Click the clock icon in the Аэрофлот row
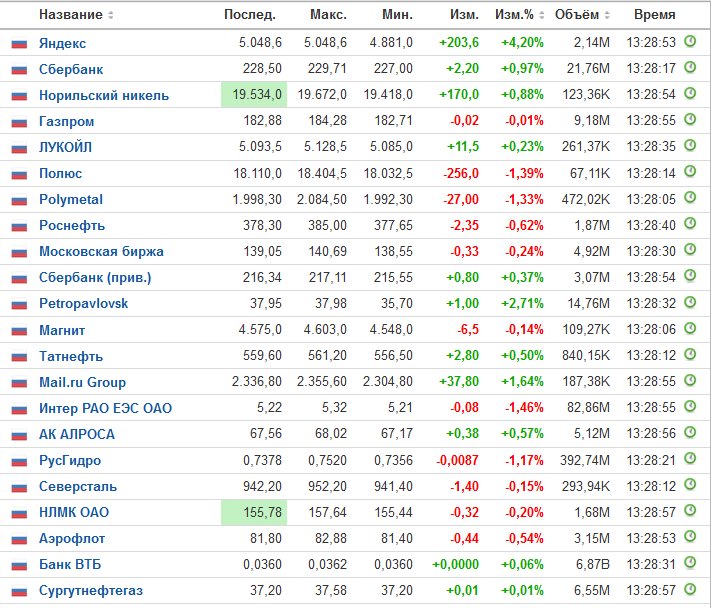The height and width of the screenshot is (608, 711). 690,537
